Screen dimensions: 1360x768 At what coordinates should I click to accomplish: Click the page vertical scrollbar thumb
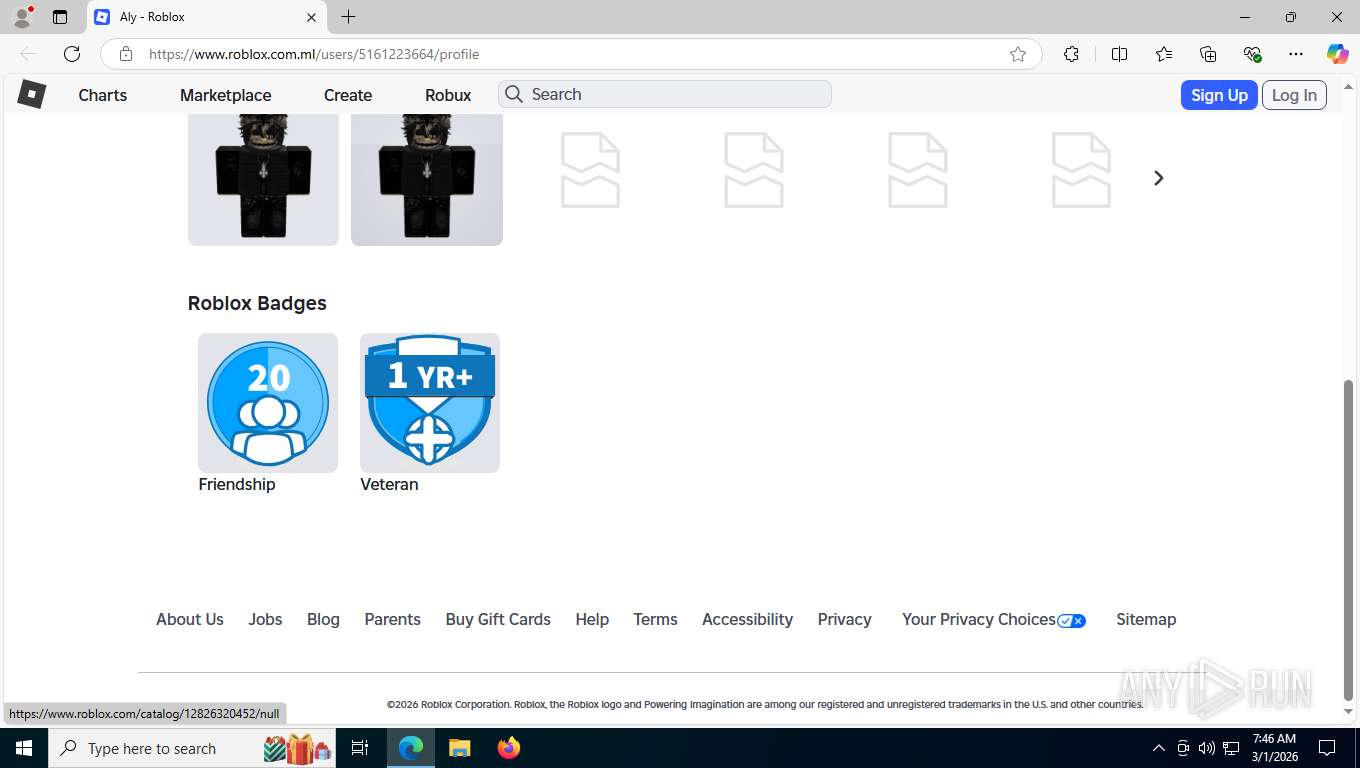coord(1348,540)
